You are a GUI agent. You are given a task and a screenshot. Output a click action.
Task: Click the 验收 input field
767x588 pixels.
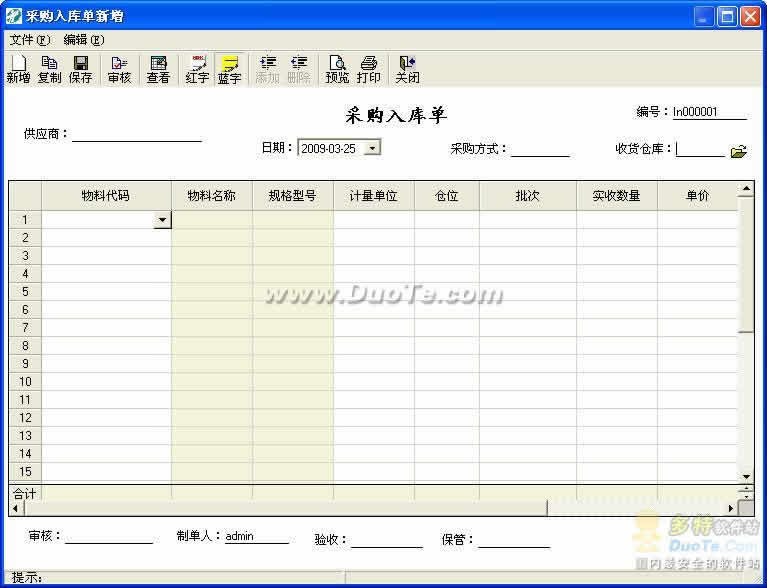click(x=387, y=540)
